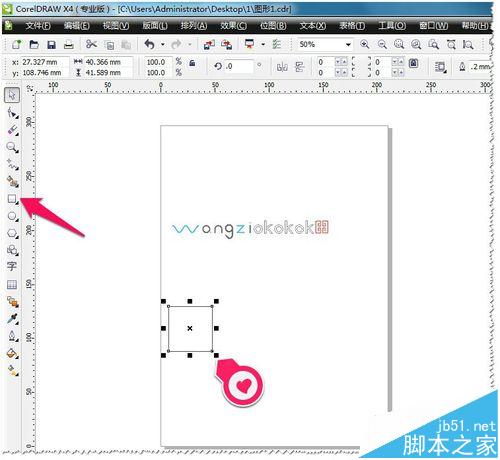500x460 pixels.
Task: Cut selection with the scissors icon
Action: (91, 44)
